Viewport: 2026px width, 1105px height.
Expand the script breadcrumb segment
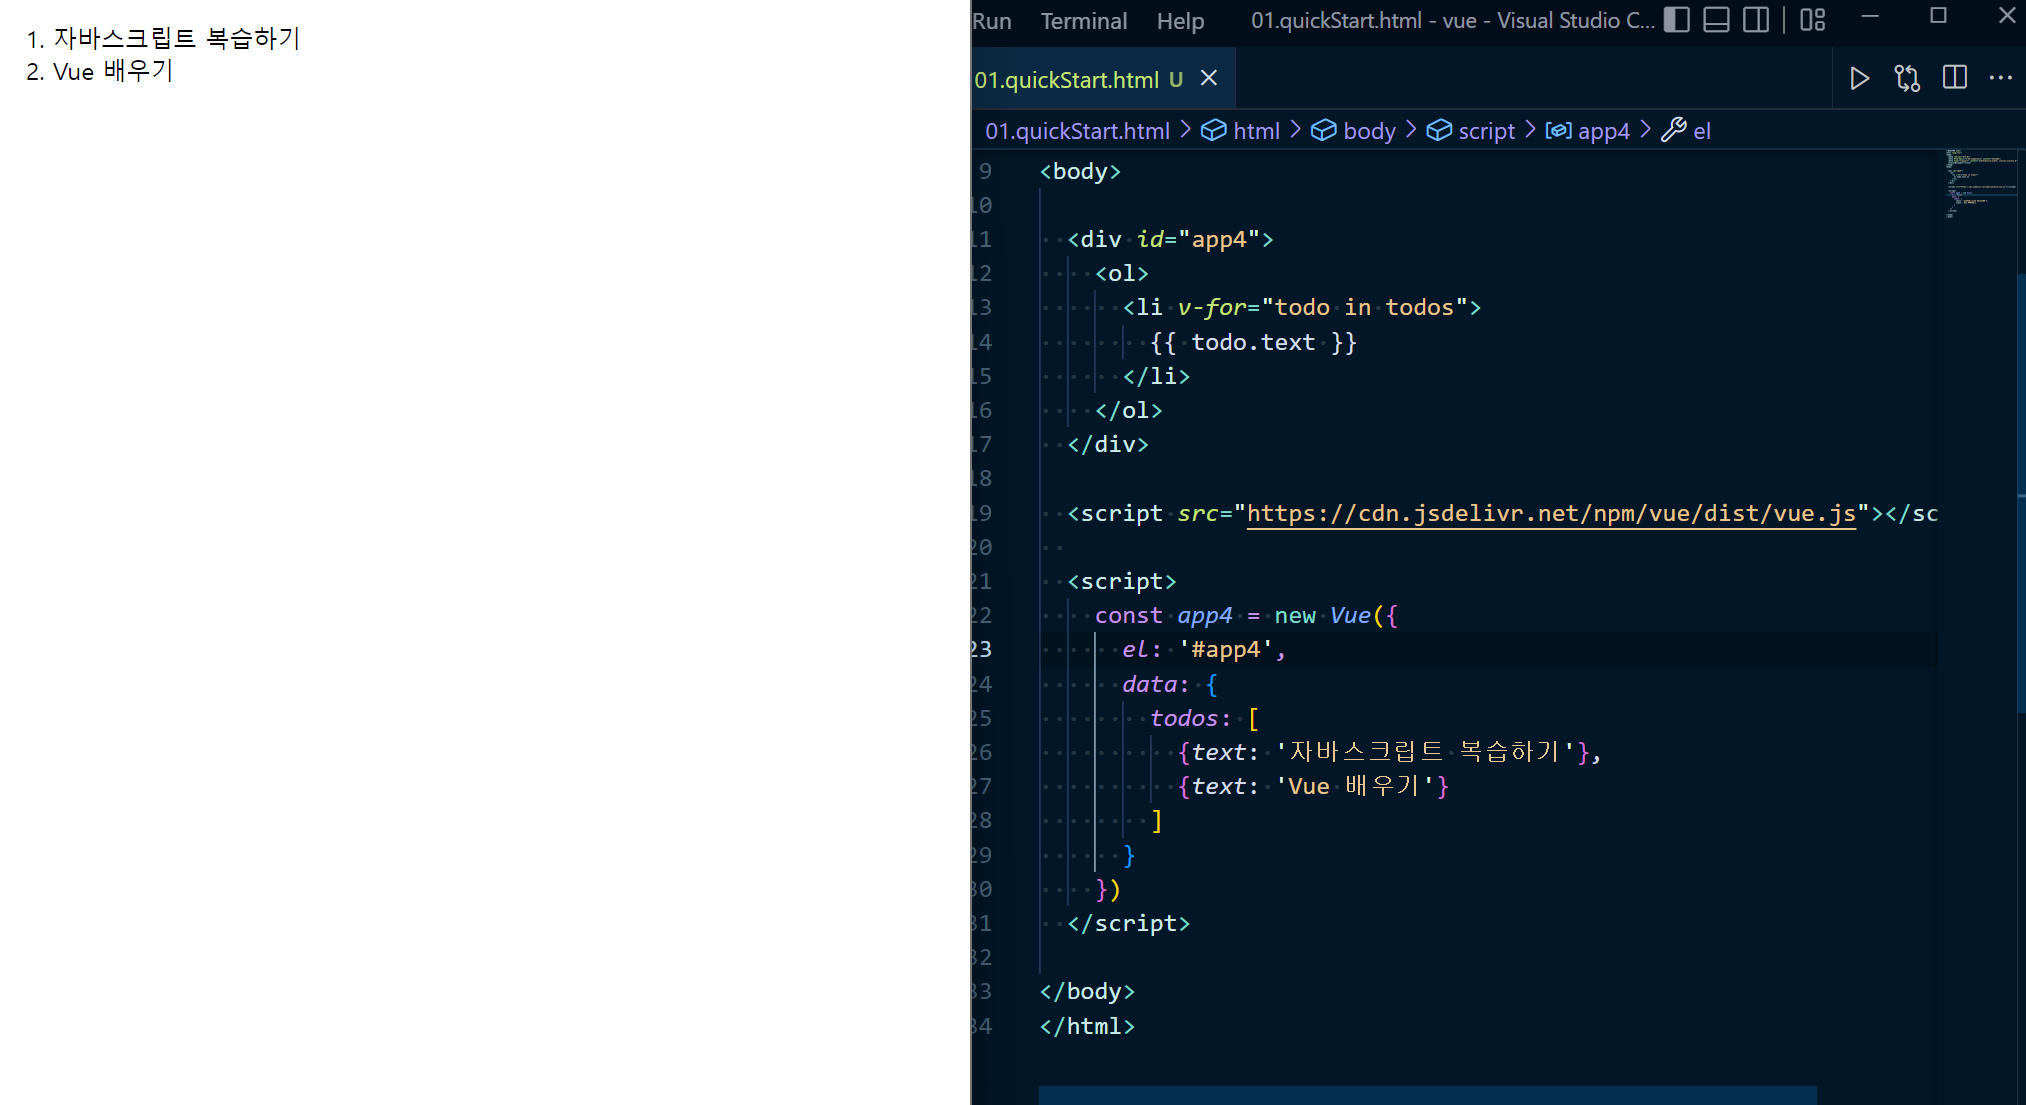click(1485, 131)
